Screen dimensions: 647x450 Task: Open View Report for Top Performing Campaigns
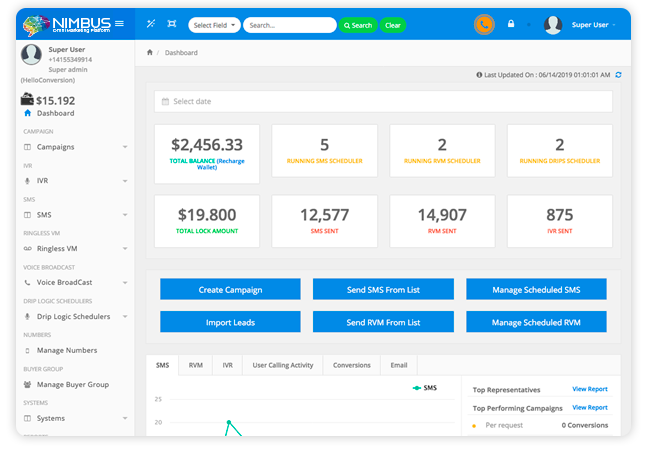[590, 408]
